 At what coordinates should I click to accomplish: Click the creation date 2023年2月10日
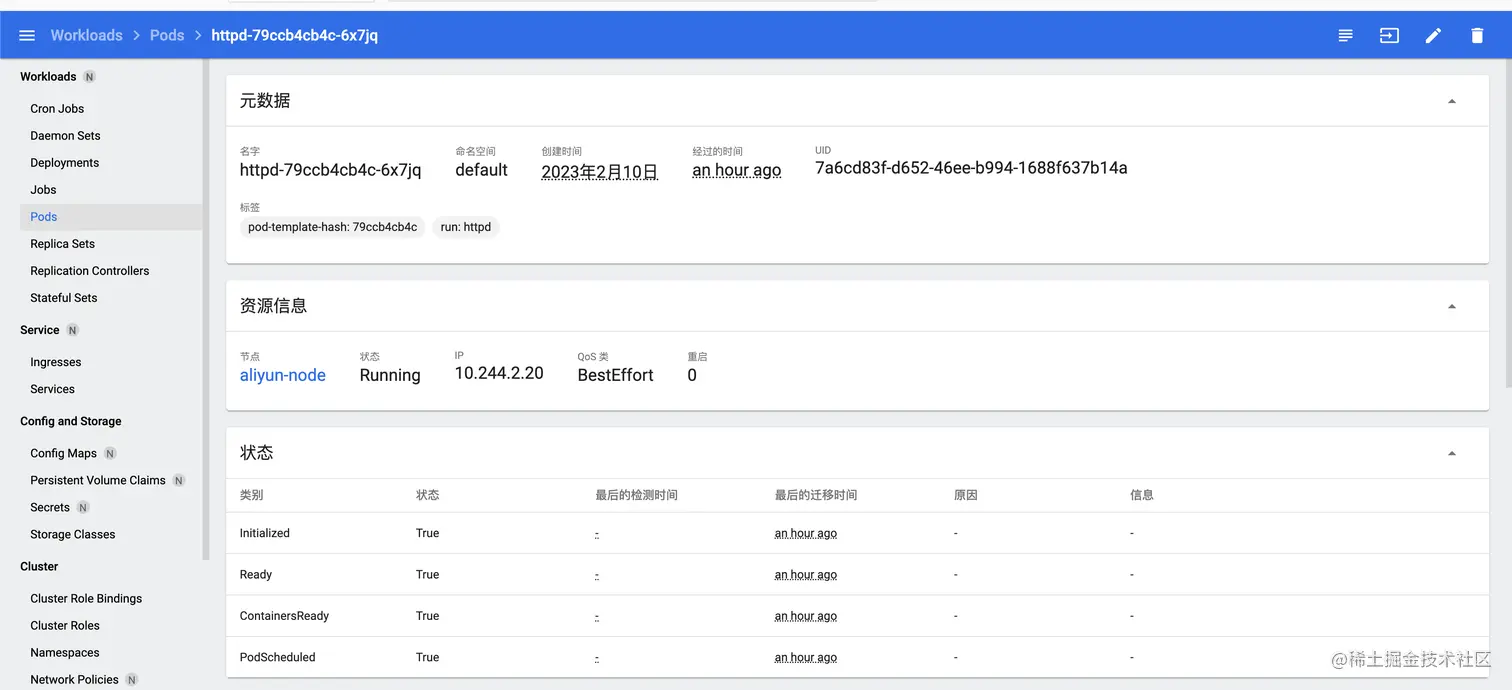pyautogui.click(x=600, y=171)
